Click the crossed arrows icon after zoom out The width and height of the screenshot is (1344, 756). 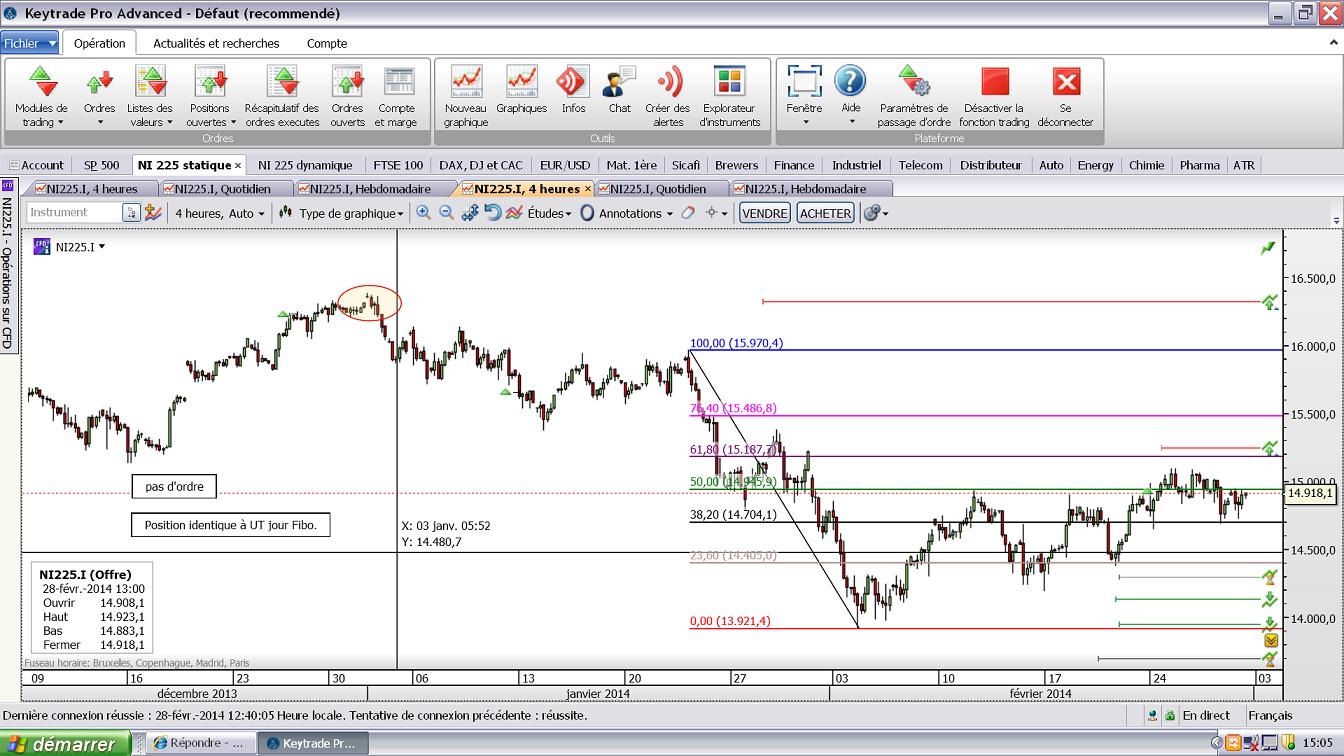470,213
